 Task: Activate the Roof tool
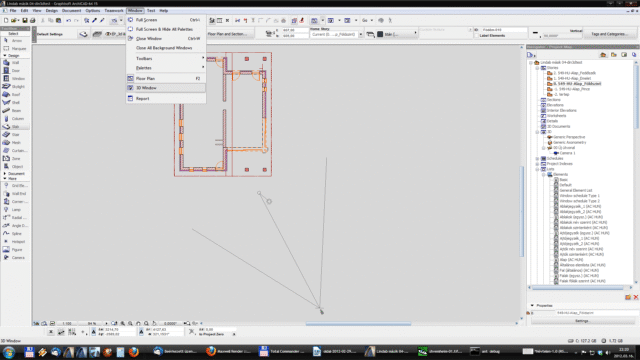(16, 95)
